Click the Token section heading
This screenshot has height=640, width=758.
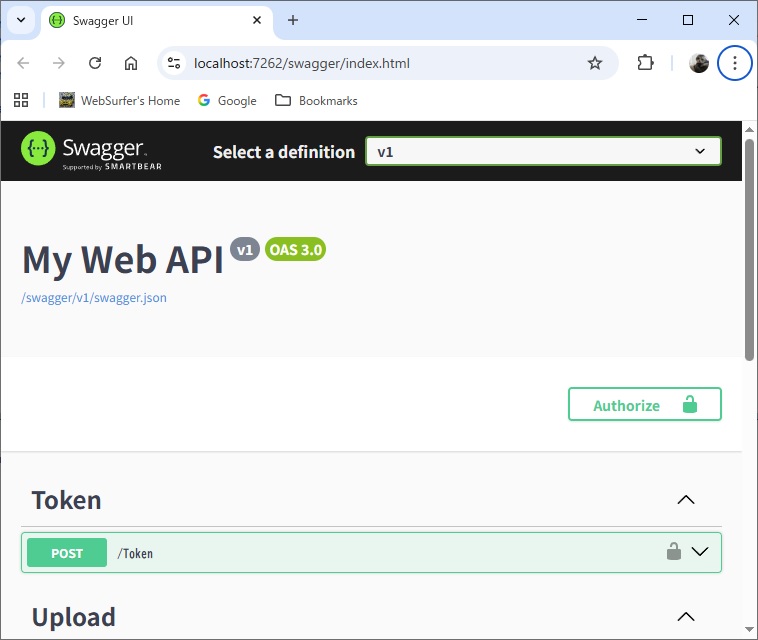67,500
